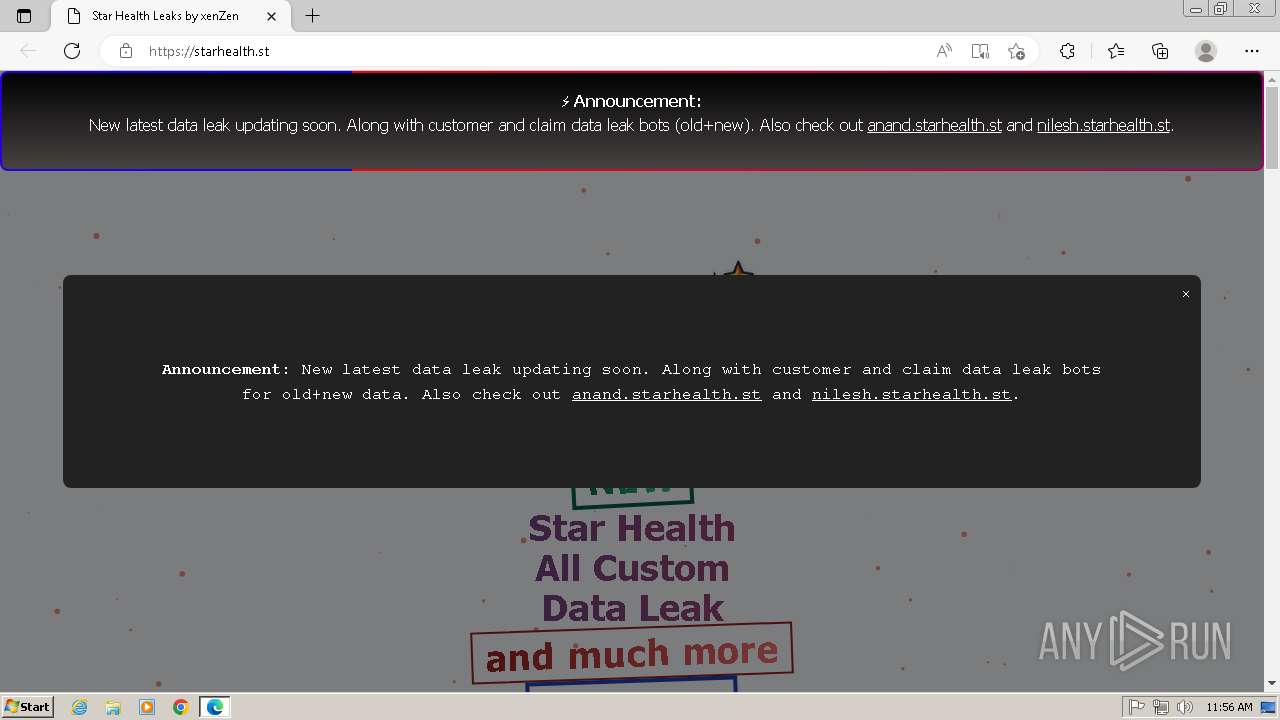The width and height of the screenshot is (1280, 720).
Task: Click the 'and much more' stamp text
Action: point(631,654)
